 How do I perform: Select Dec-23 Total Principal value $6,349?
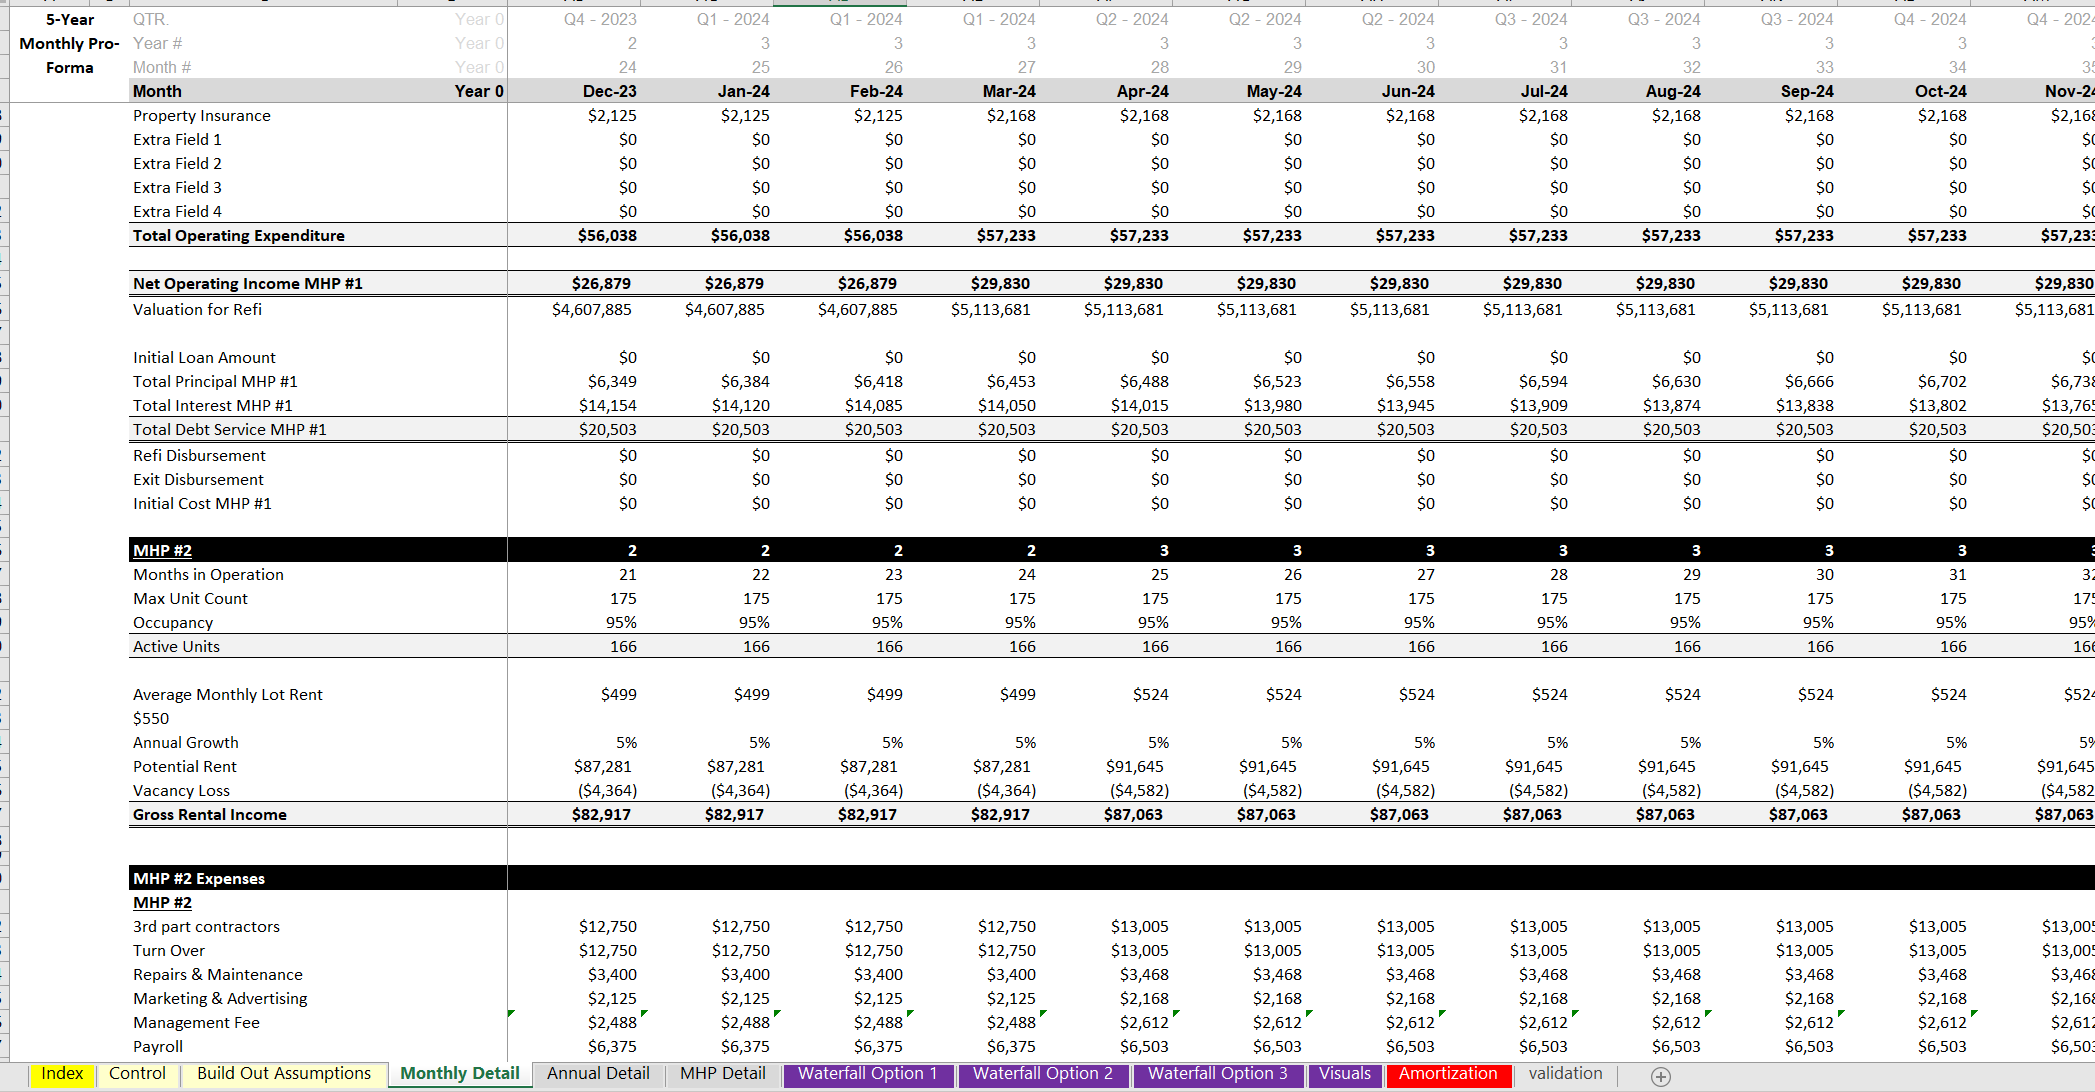pyautogui.click(x=612, y=382)
